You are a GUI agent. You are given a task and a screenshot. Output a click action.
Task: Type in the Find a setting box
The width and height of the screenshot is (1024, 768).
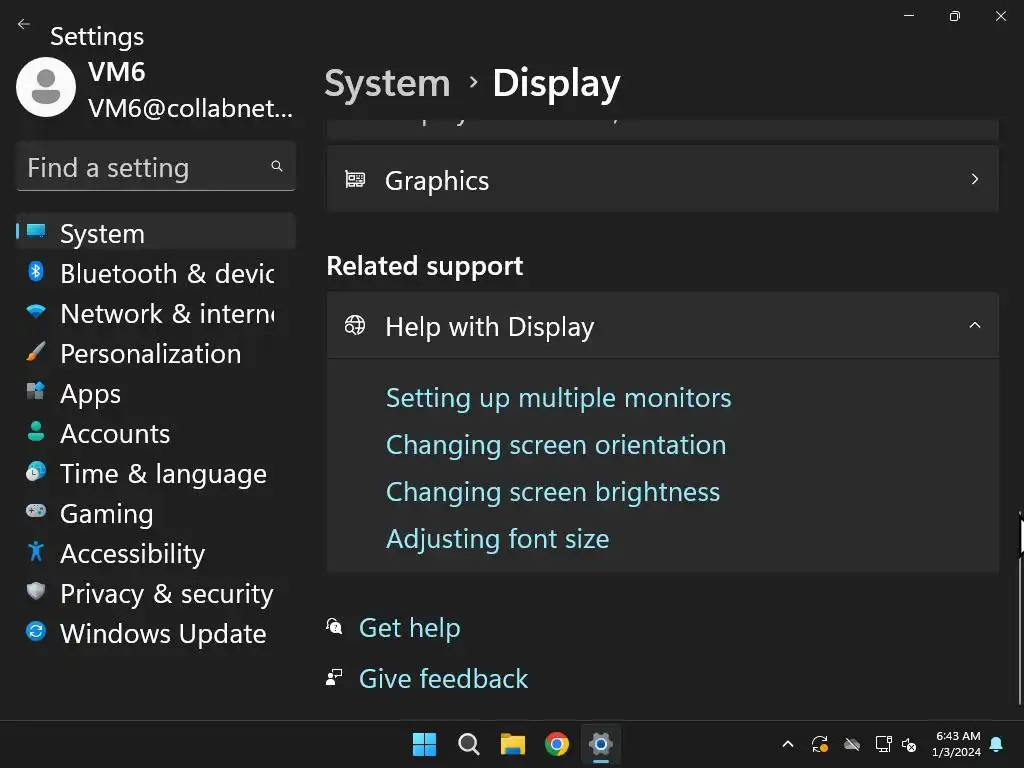[145, 167]
